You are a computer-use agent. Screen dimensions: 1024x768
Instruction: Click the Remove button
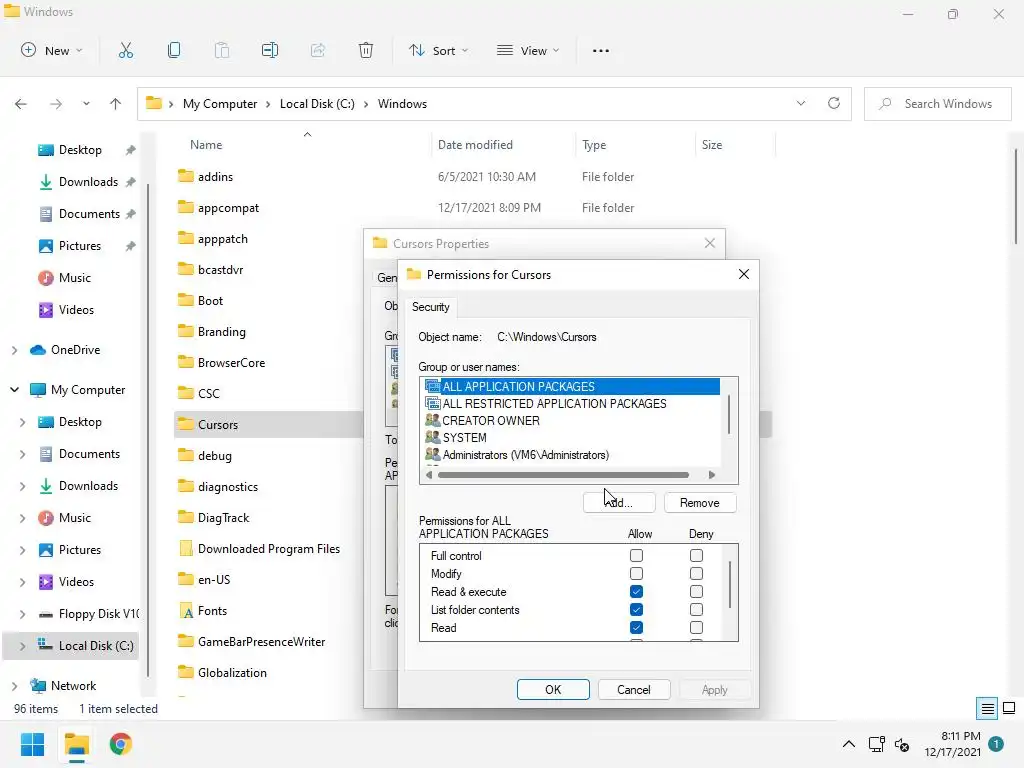(699, 503)
